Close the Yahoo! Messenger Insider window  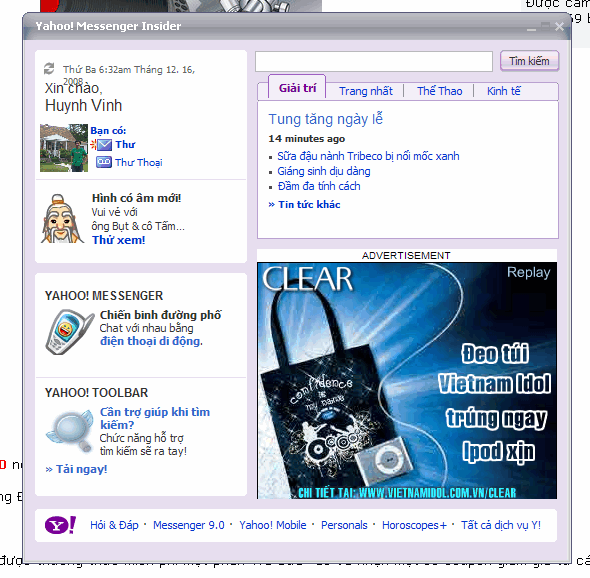[x=559, y=26]
